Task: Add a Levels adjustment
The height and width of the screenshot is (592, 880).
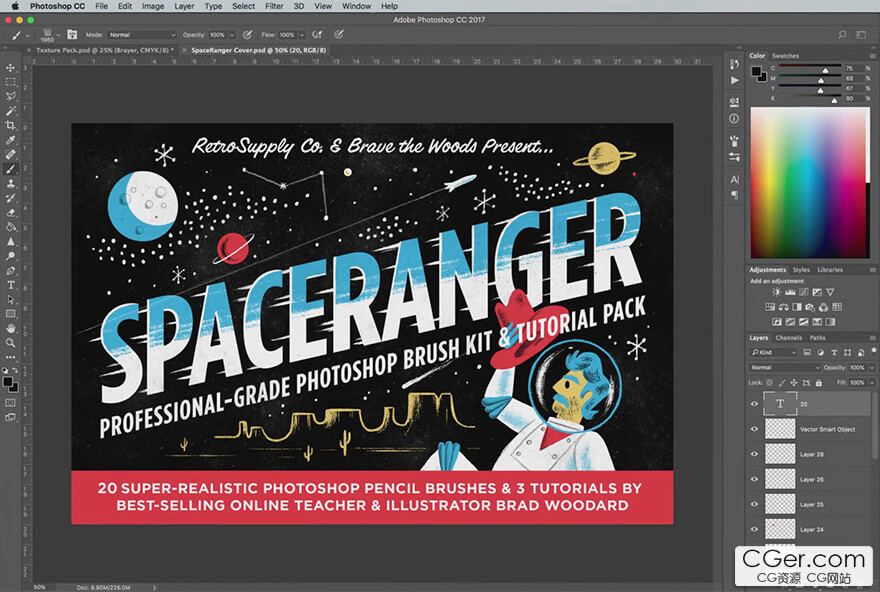Action: click(x=790, y=292)
